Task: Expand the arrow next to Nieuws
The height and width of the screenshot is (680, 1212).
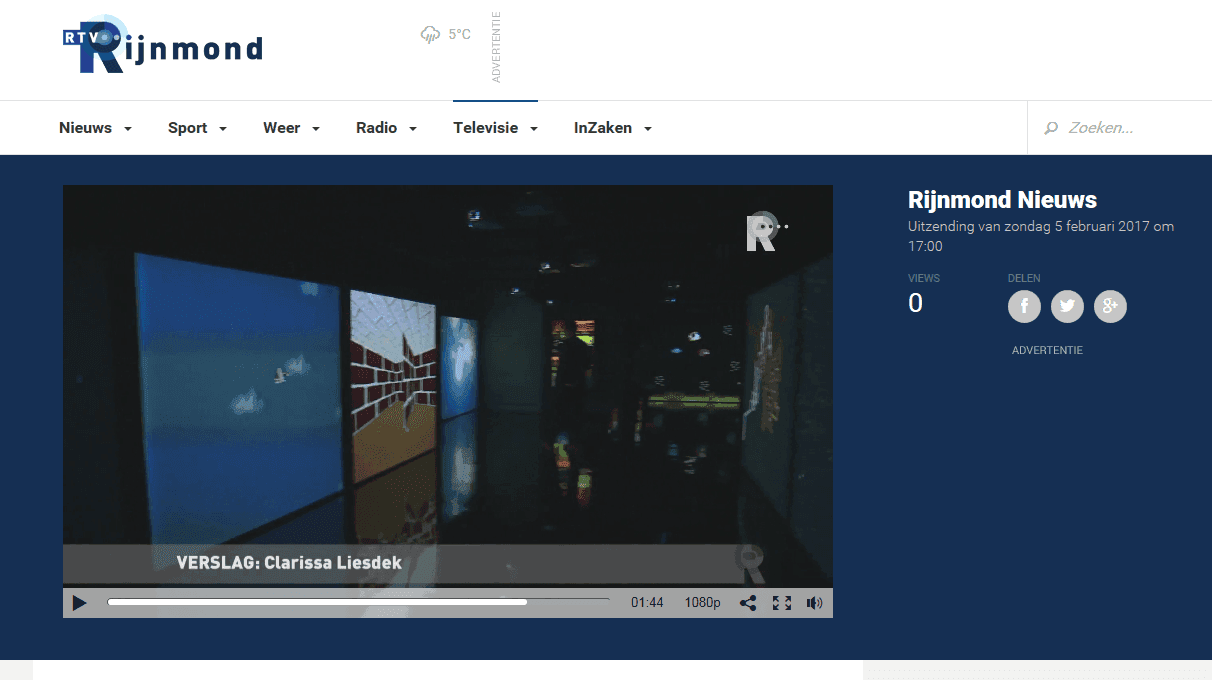Action: click(x=128, y=129)
